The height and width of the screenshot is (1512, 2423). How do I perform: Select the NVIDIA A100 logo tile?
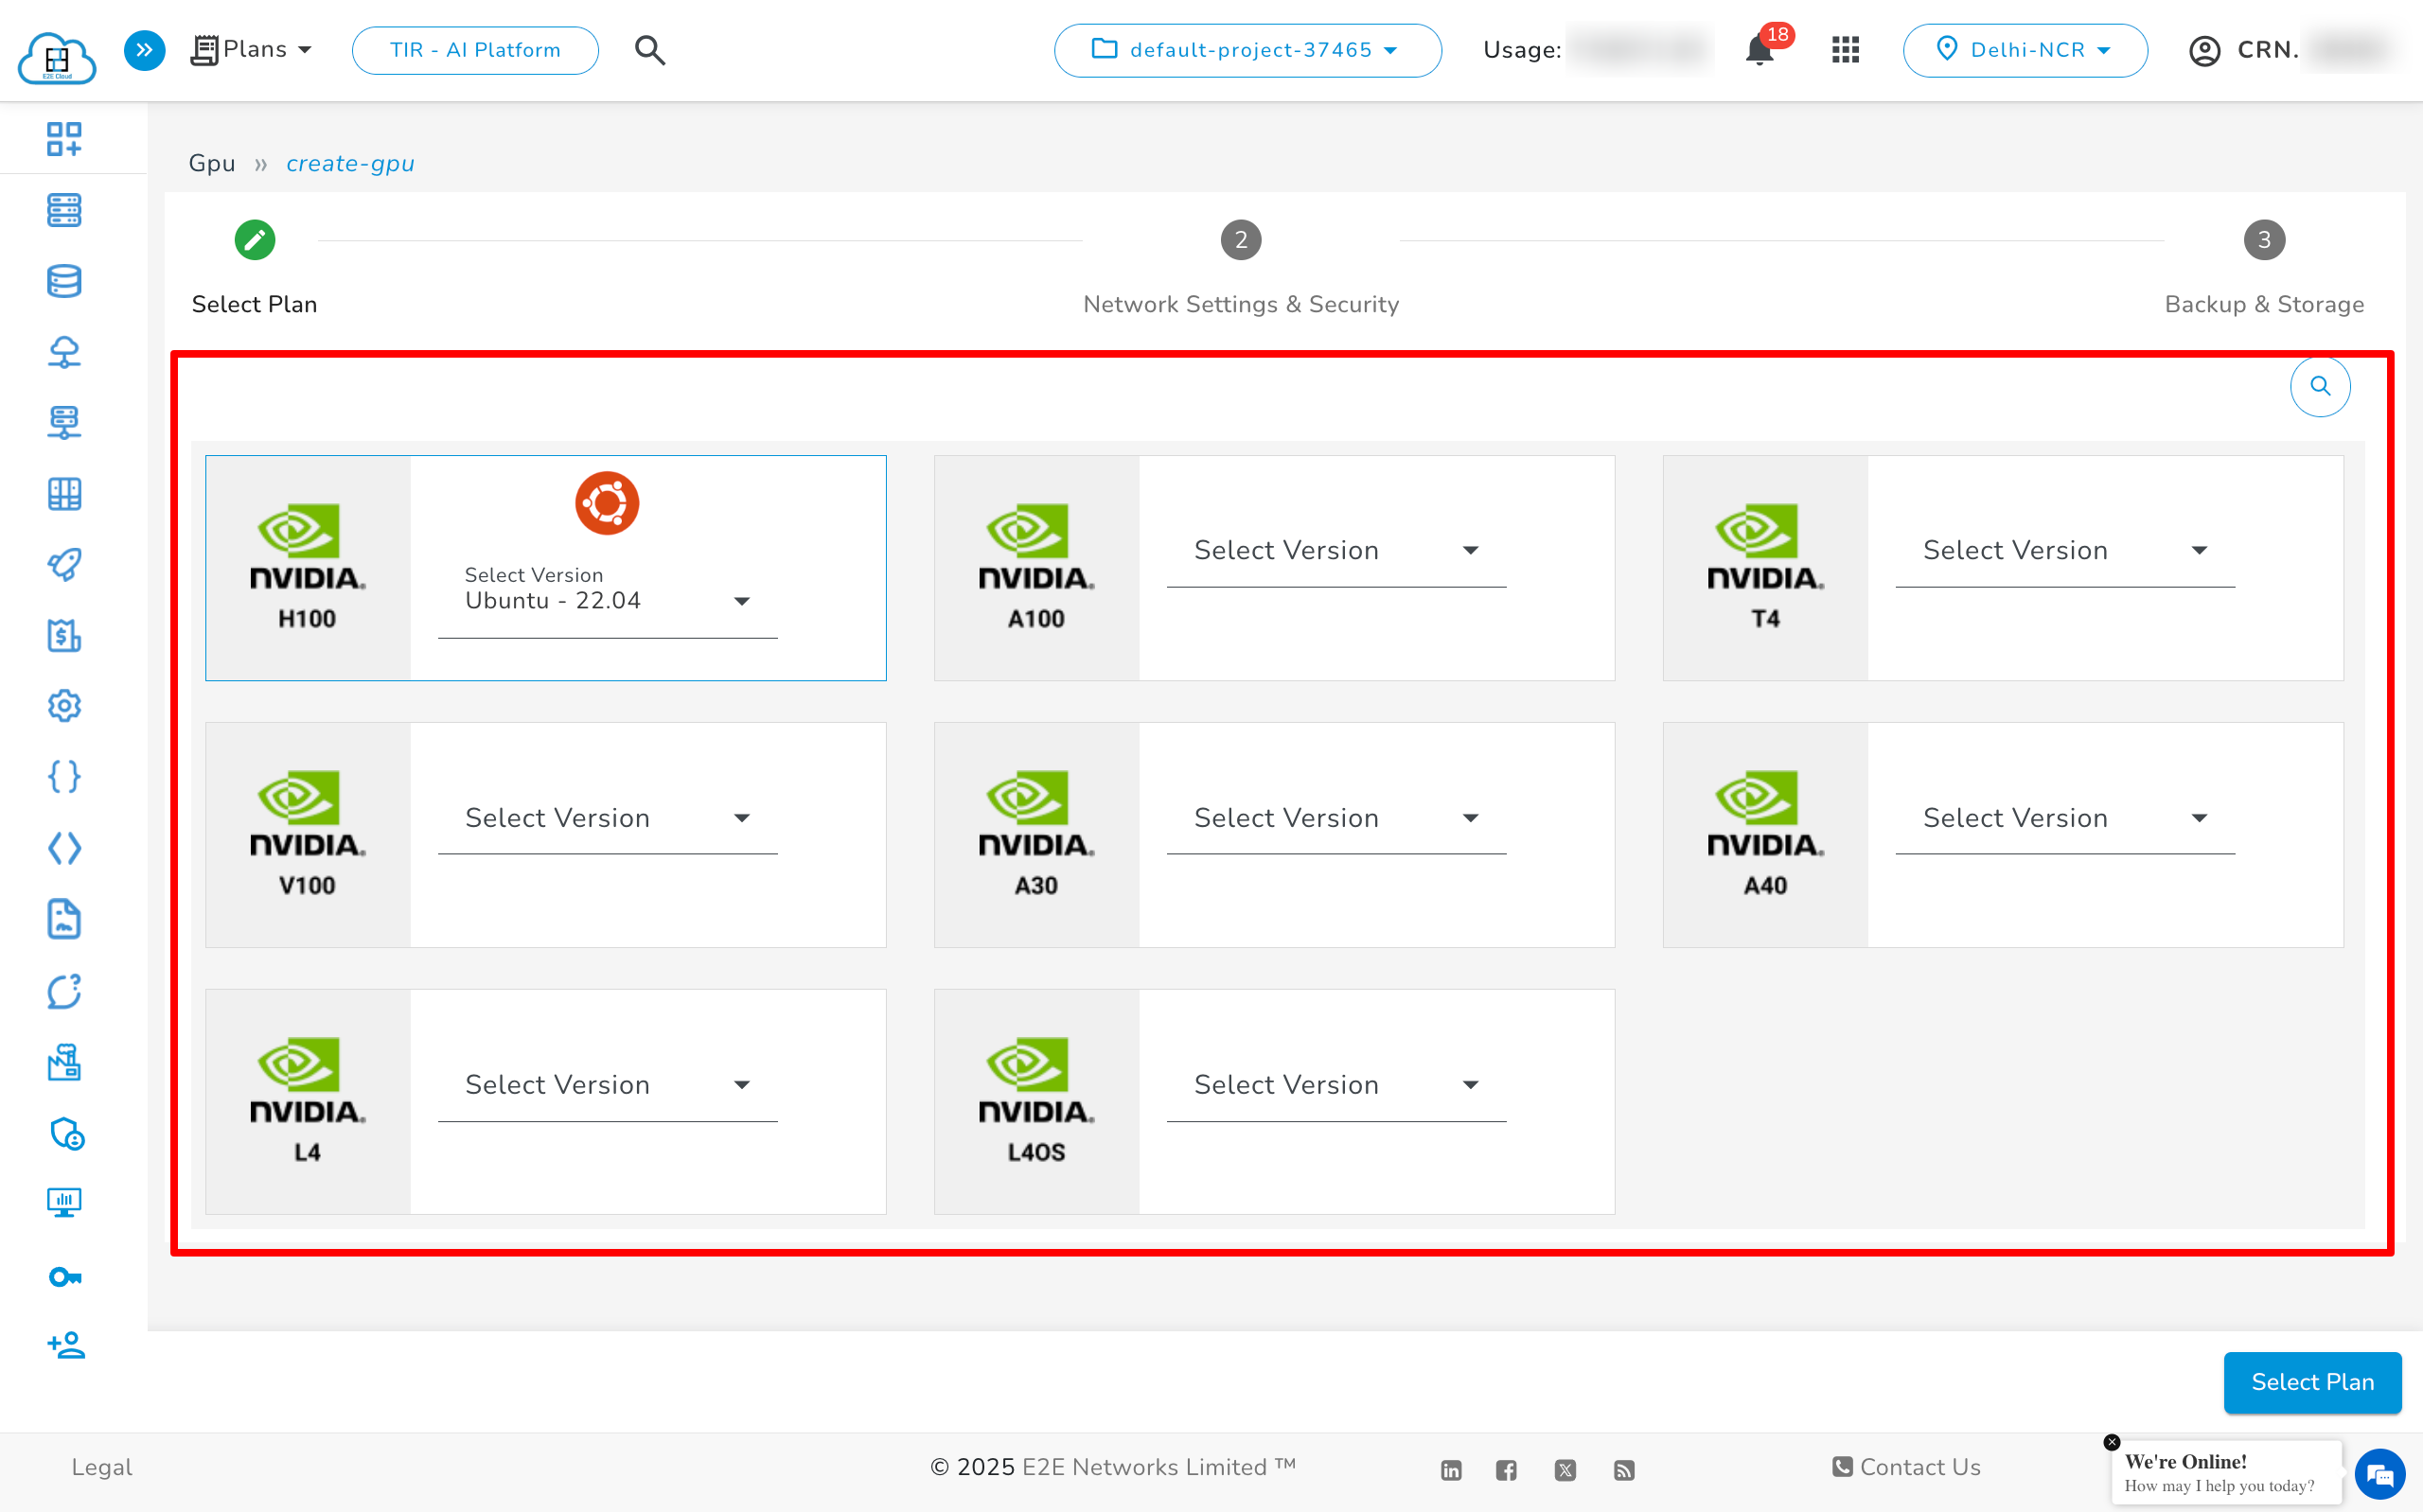click(x=1036, y=567)
